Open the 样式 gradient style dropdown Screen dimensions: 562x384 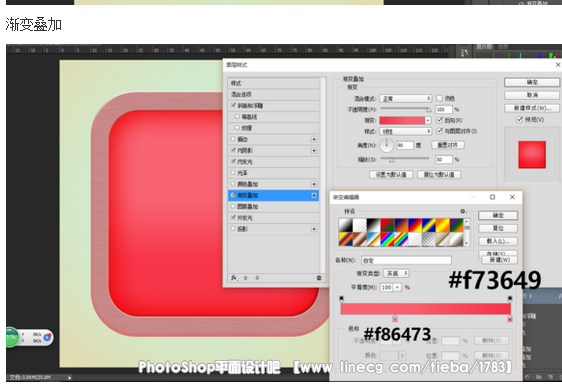pyautogui.click(x=405, y=132)
